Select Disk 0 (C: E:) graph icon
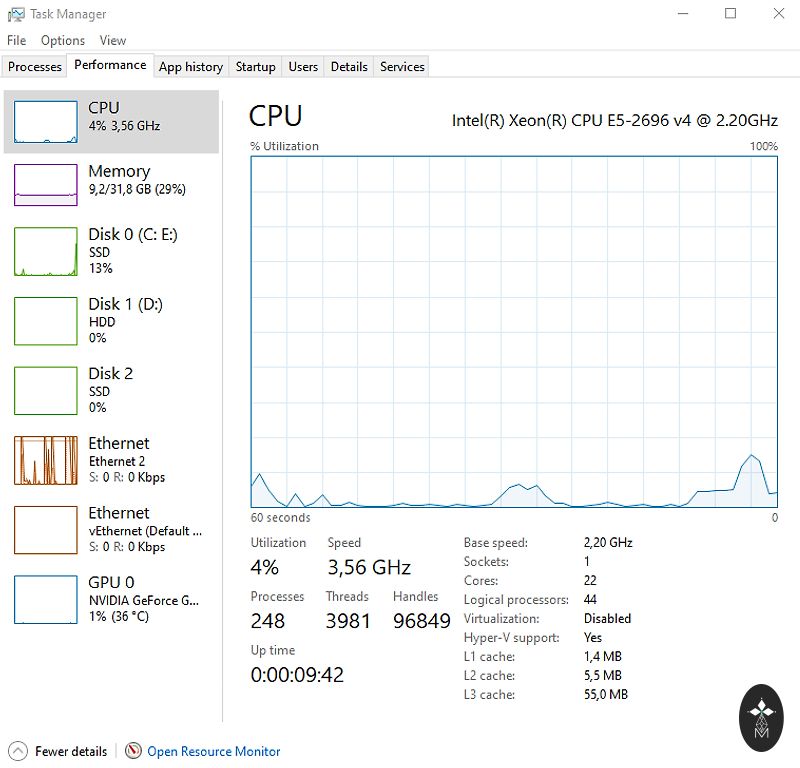Screen dimensions: 800x768 click(45, 251)
